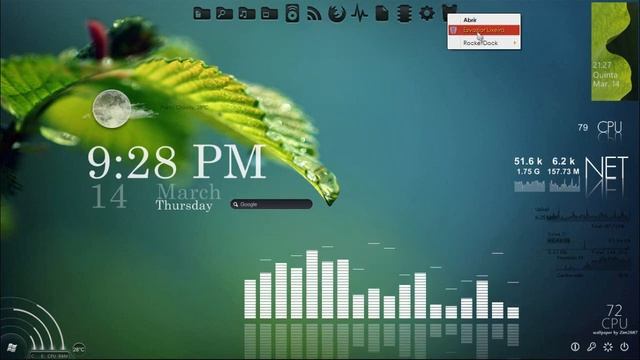Viewport: 640px width, 360px height.
Task: Click the power shutdown icon
Action: [624, 347]
